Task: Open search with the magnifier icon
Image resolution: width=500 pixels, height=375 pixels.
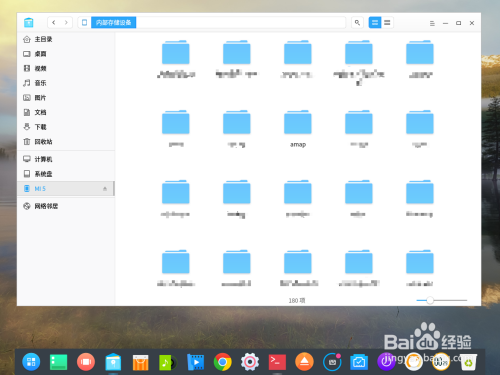Action: (357, 23)
